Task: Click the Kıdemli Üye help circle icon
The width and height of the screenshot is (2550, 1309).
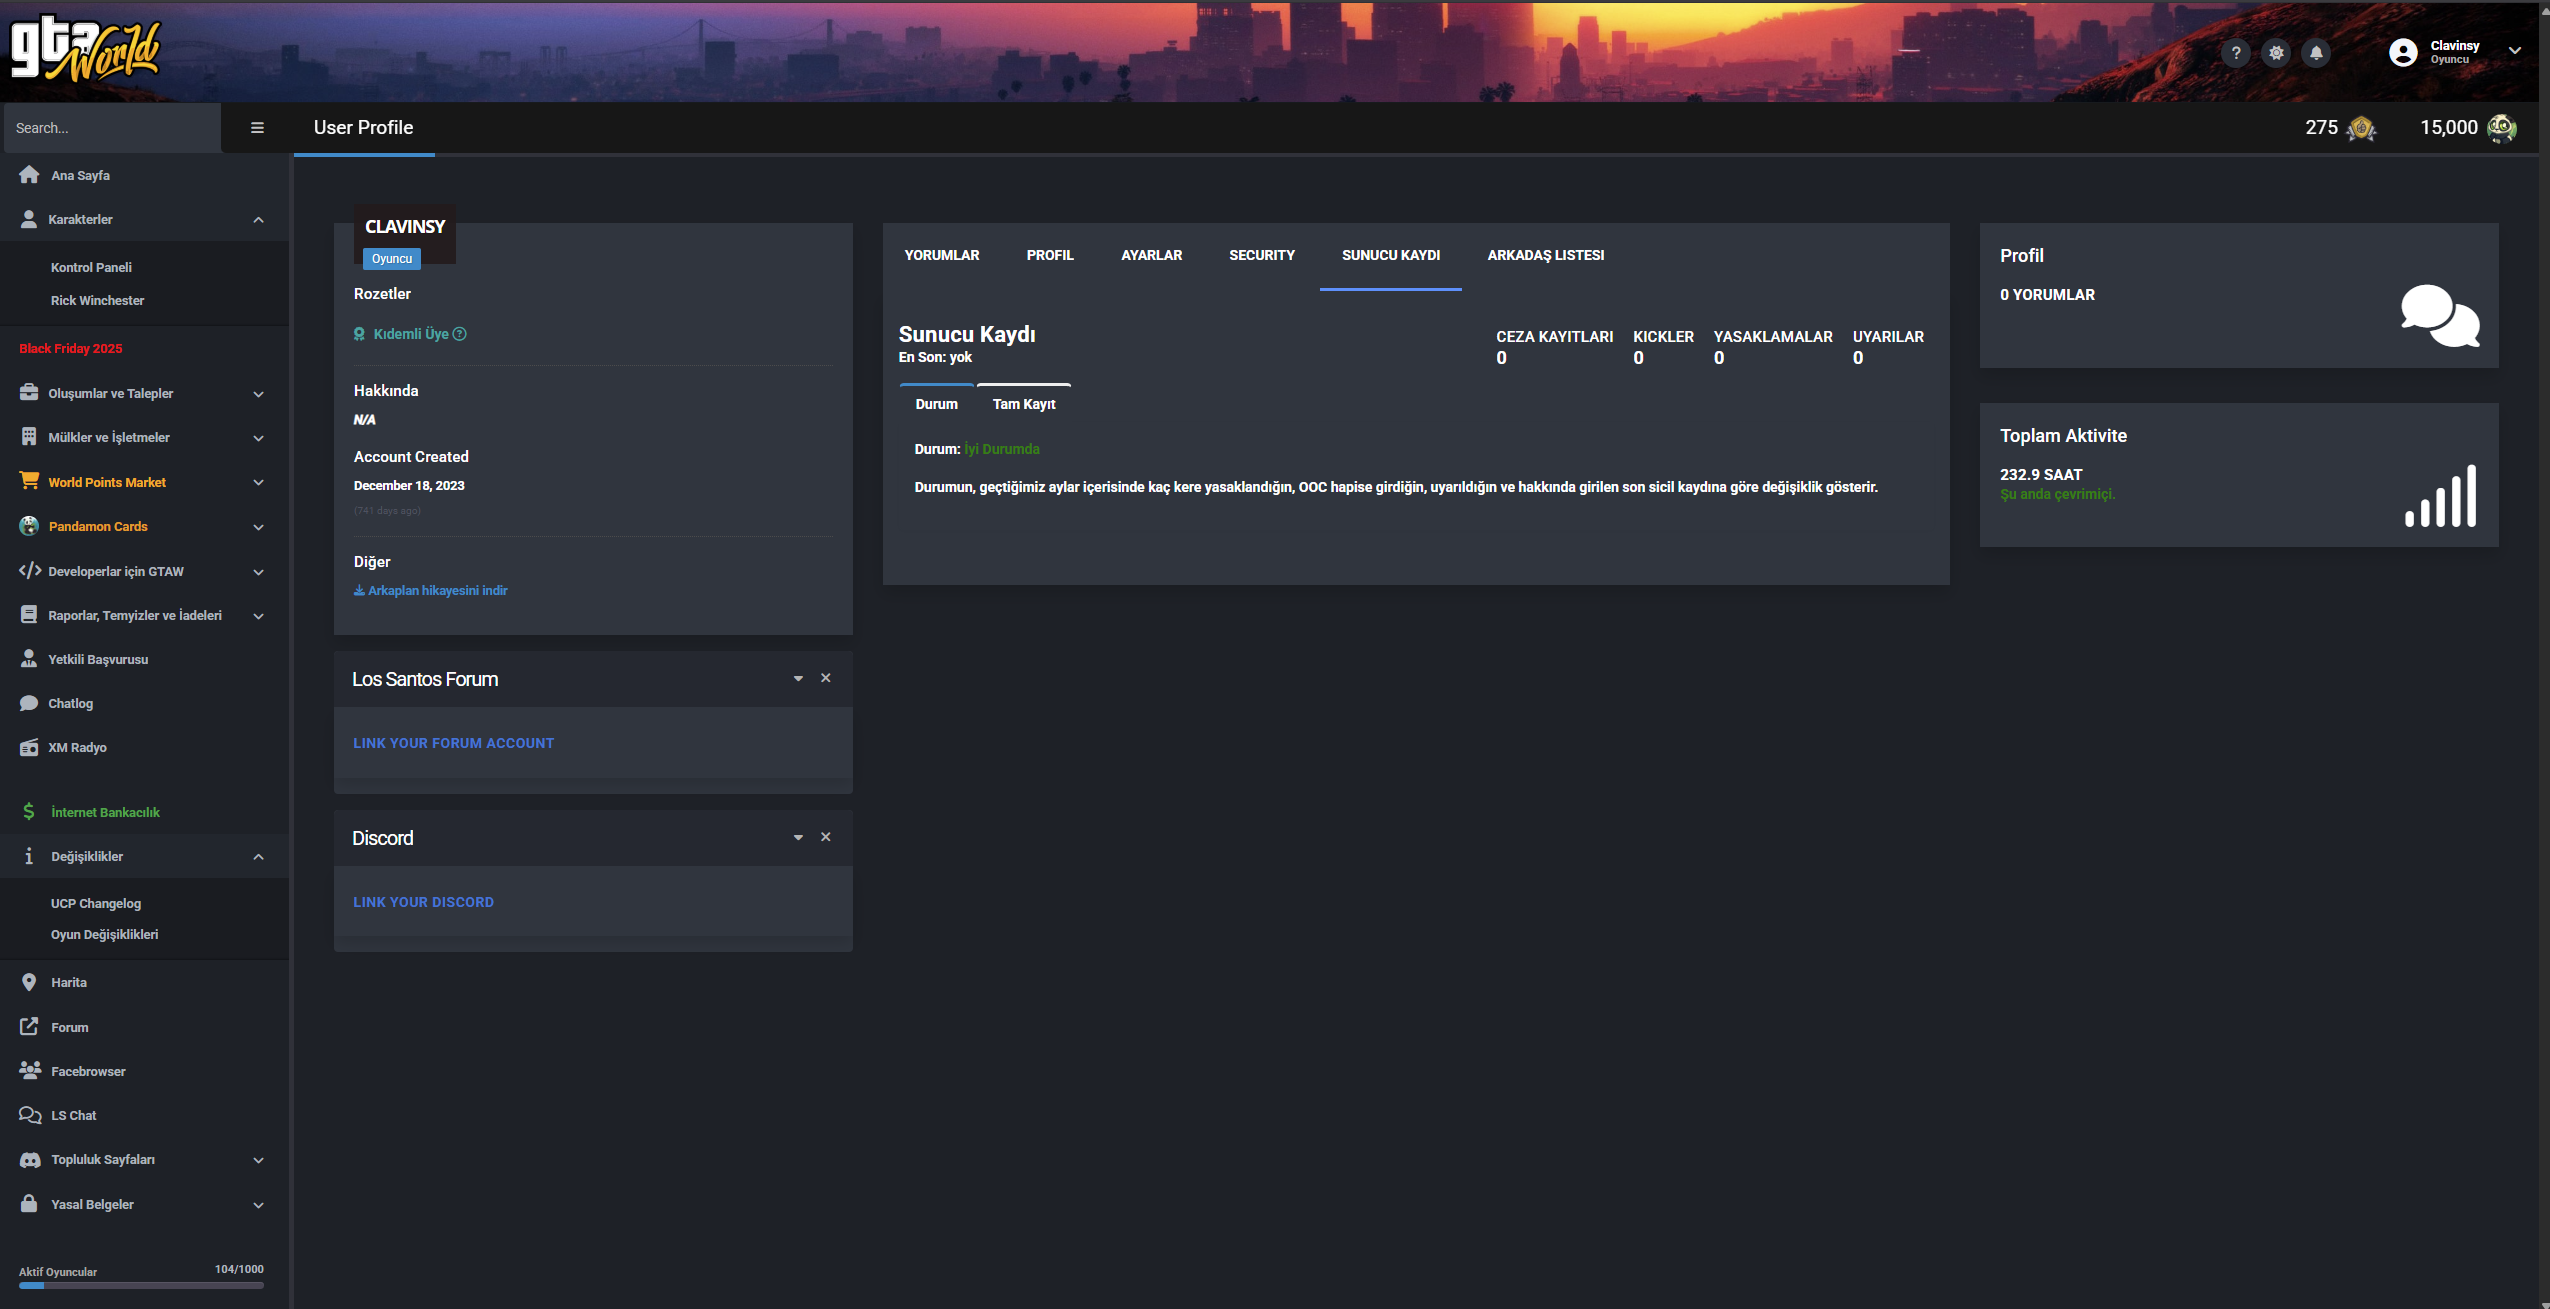Action: [460, 334]
